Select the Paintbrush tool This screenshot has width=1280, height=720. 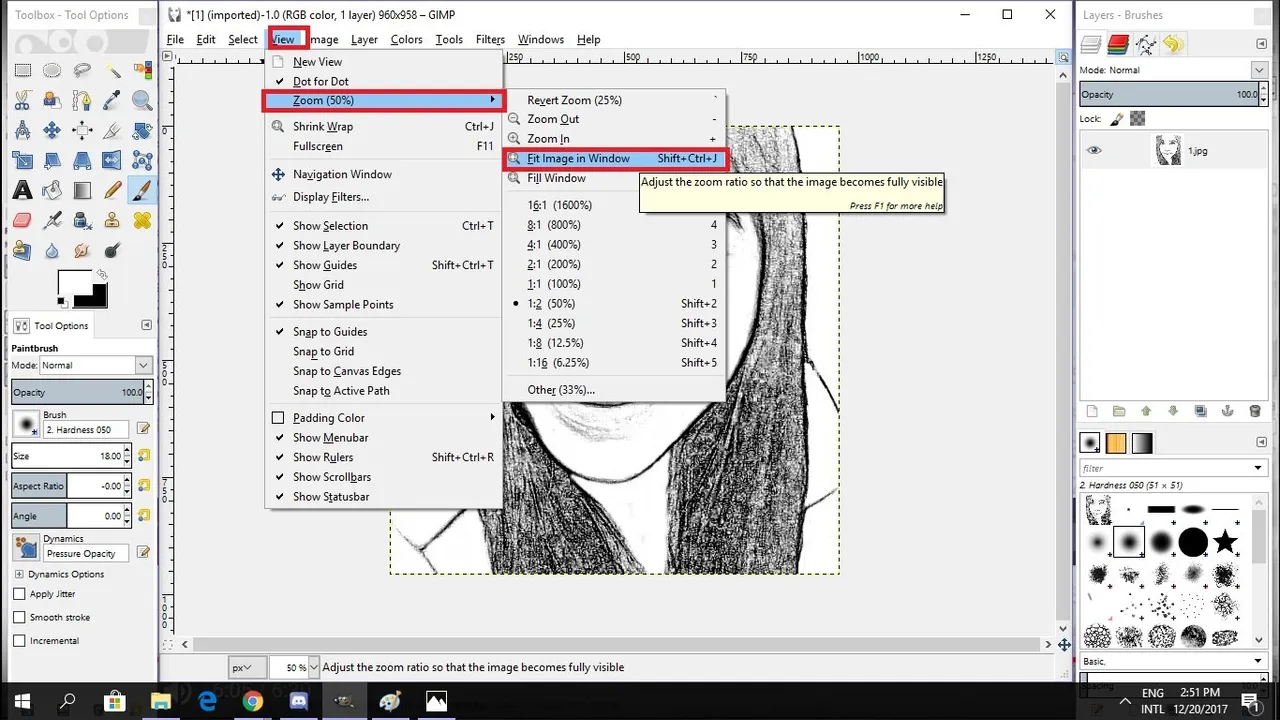[x=142, y=191]
